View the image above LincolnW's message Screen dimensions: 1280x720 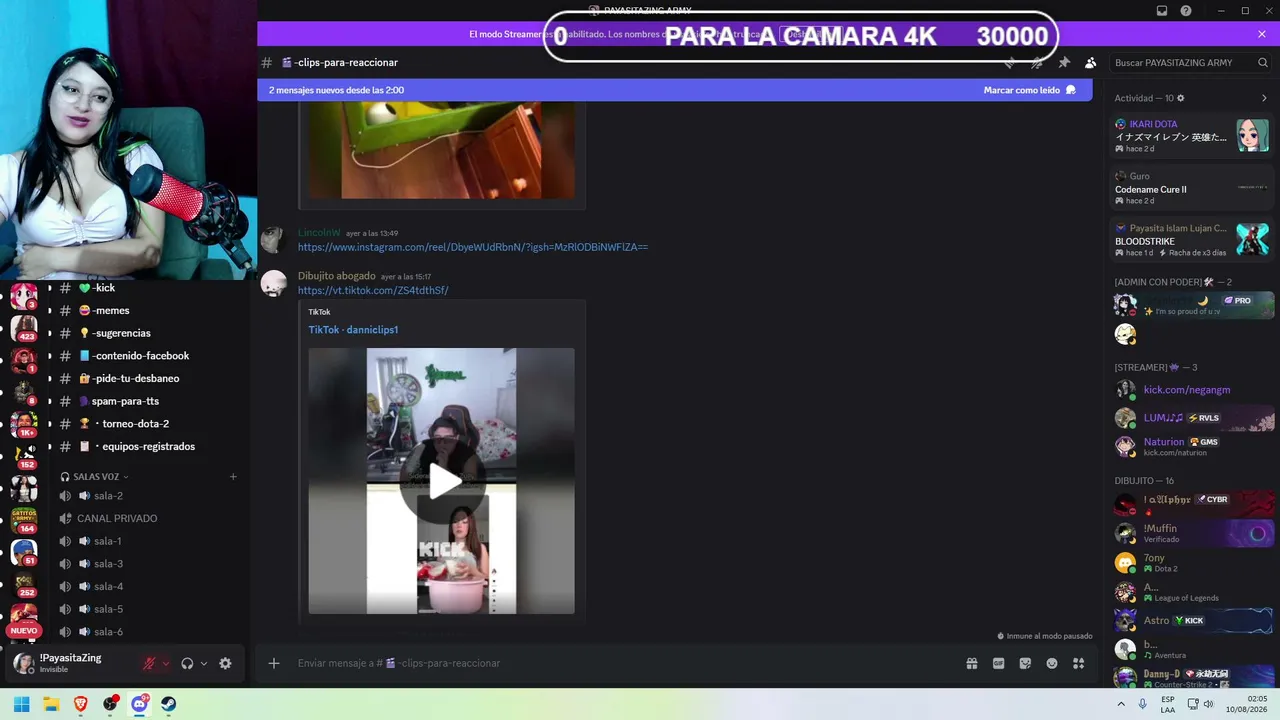click(441, 150)
